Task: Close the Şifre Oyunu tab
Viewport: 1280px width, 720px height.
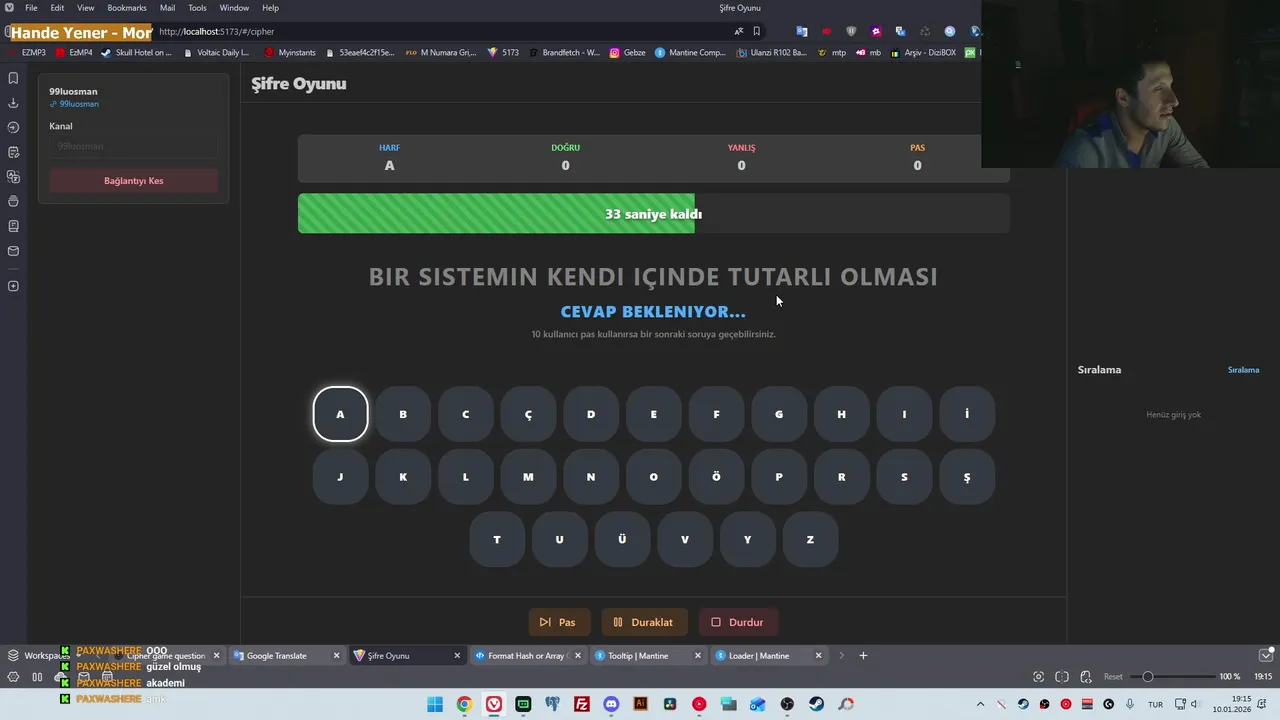Action: (x=457, y=656)
